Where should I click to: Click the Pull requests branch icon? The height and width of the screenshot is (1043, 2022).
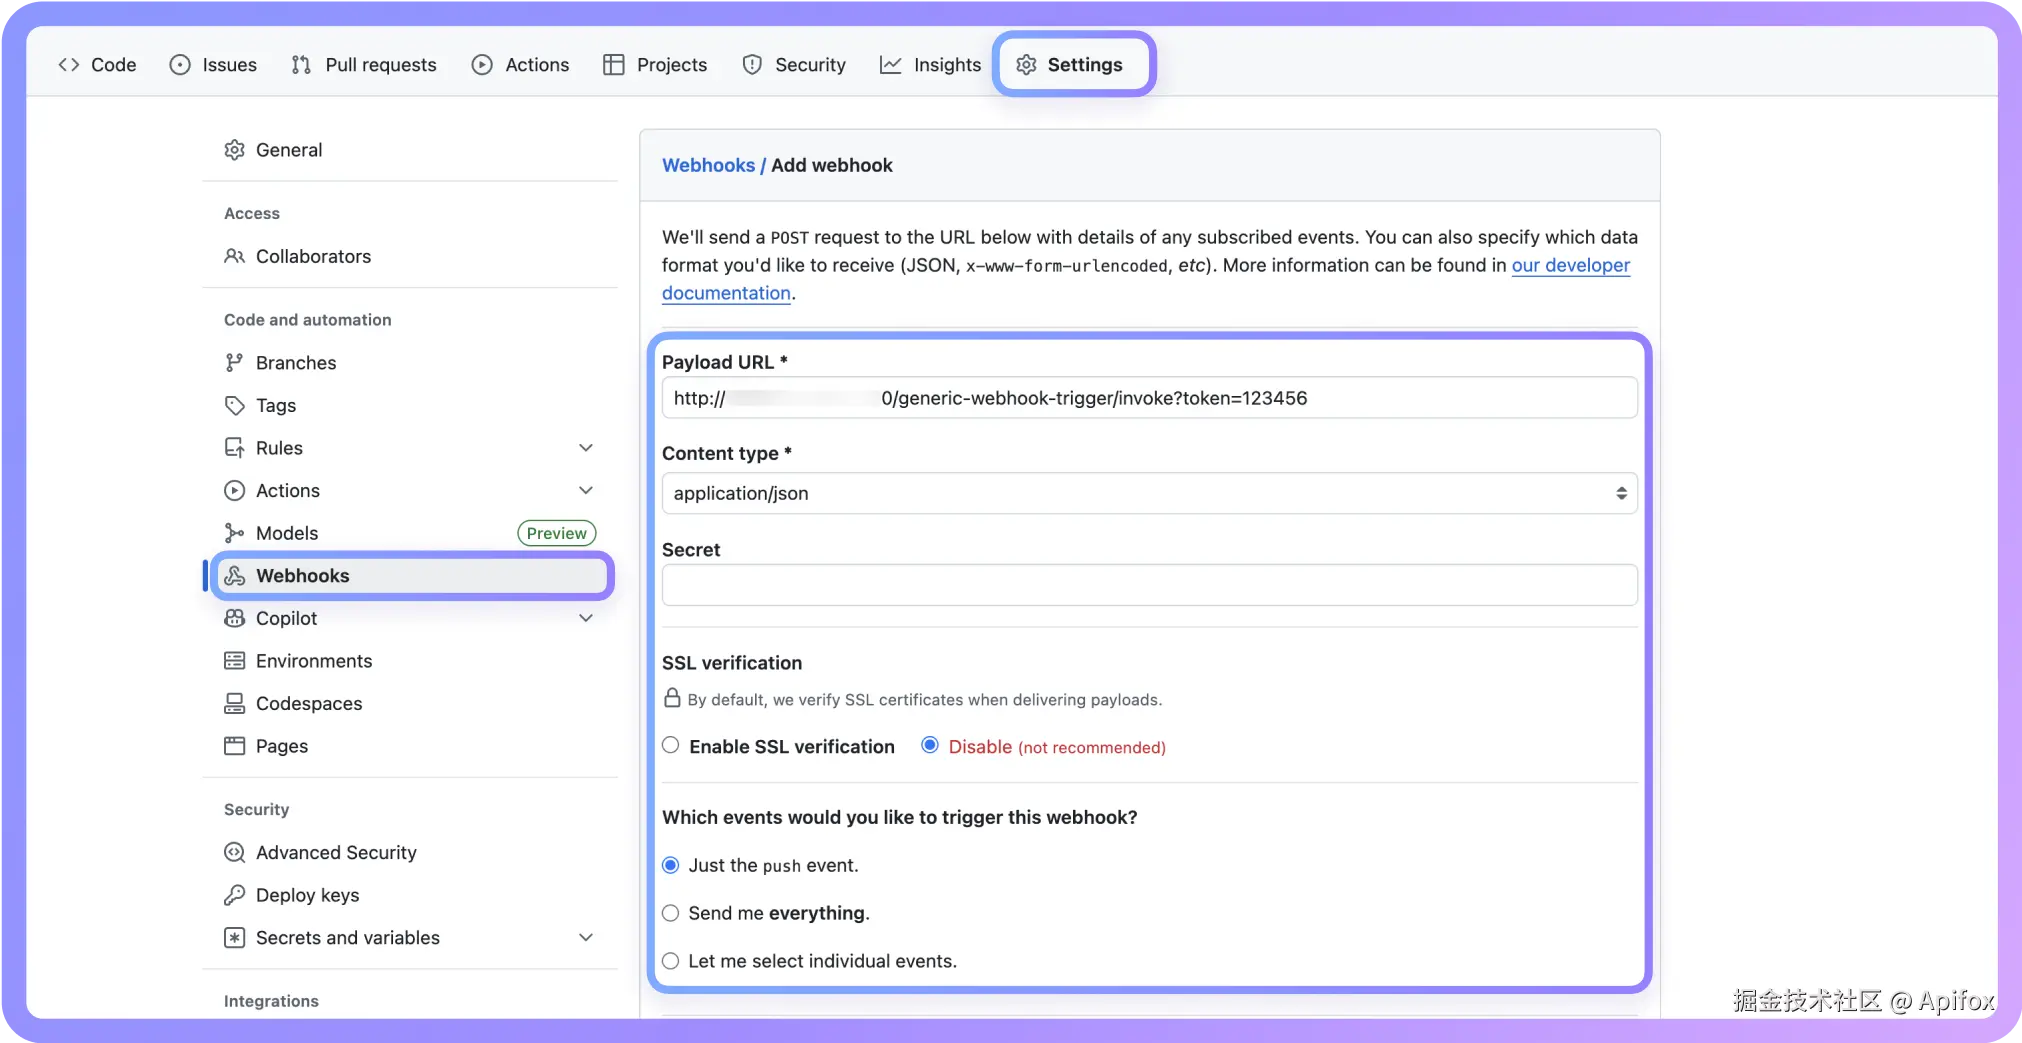301,65
